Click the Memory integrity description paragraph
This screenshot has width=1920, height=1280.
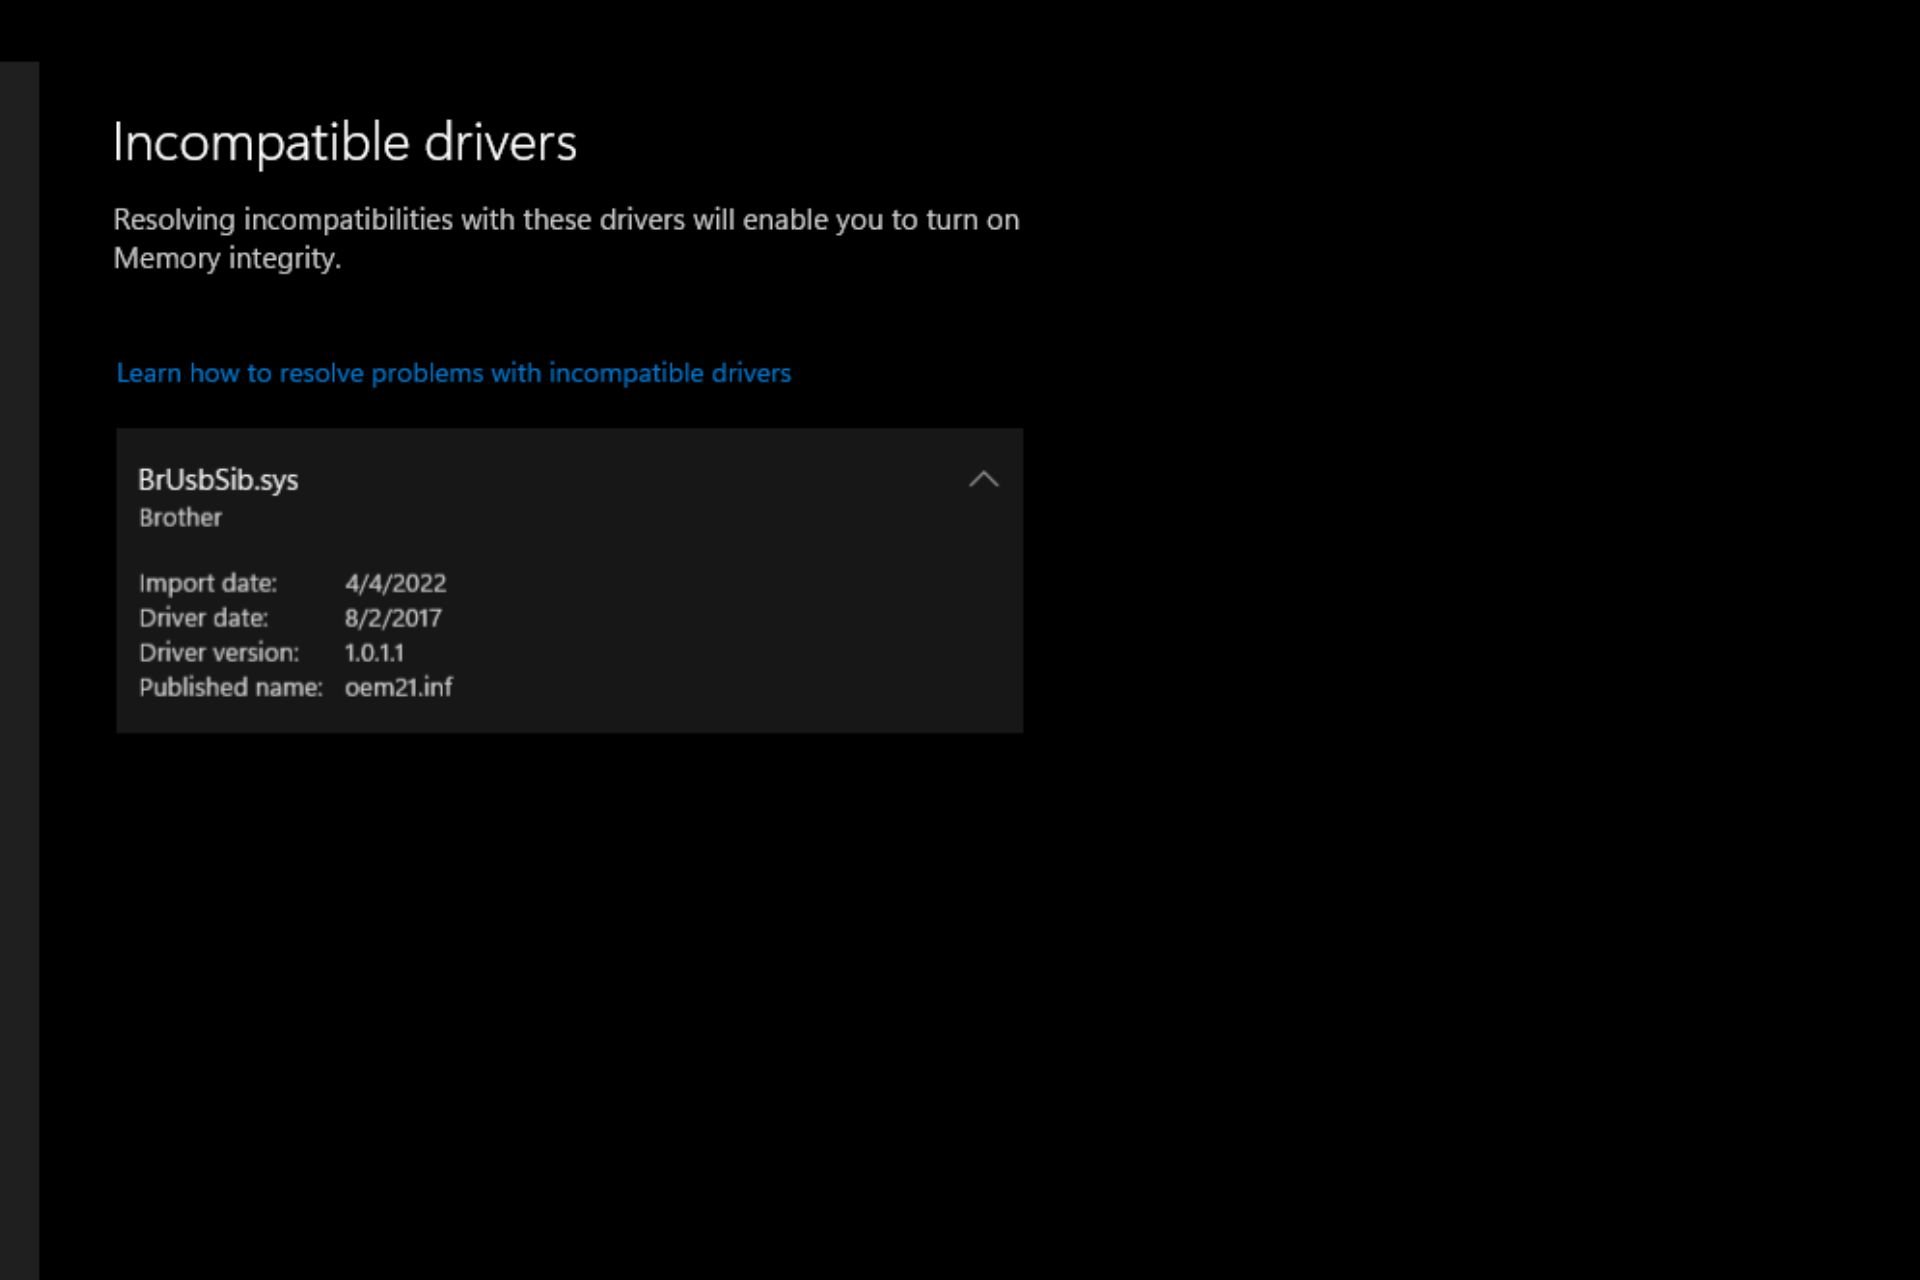point(566,239)
